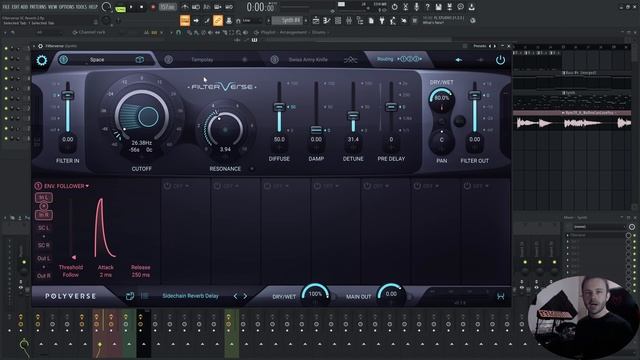The height and width of the screenshot is (360, 640).
Task: Open the Filterverse settings gear
Action: coord(42,60)
